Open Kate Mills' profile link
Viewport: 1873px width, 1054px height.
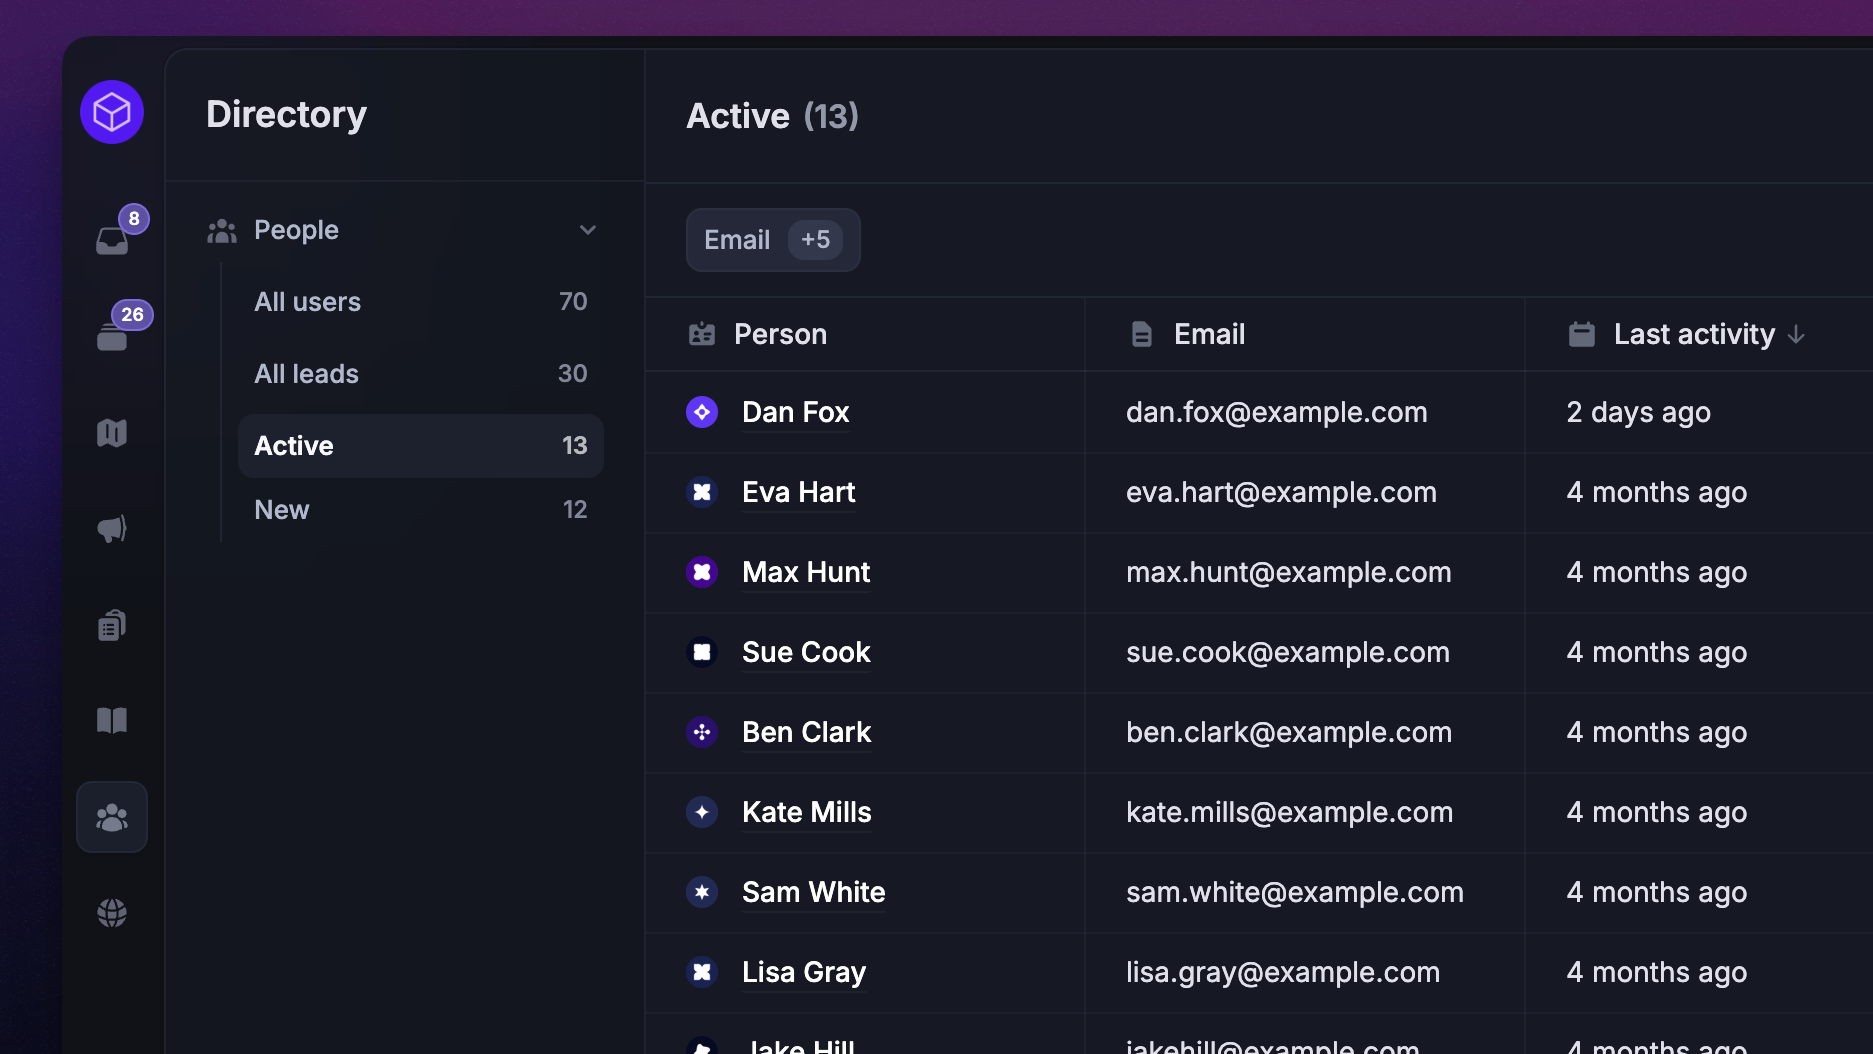[806, 812]
